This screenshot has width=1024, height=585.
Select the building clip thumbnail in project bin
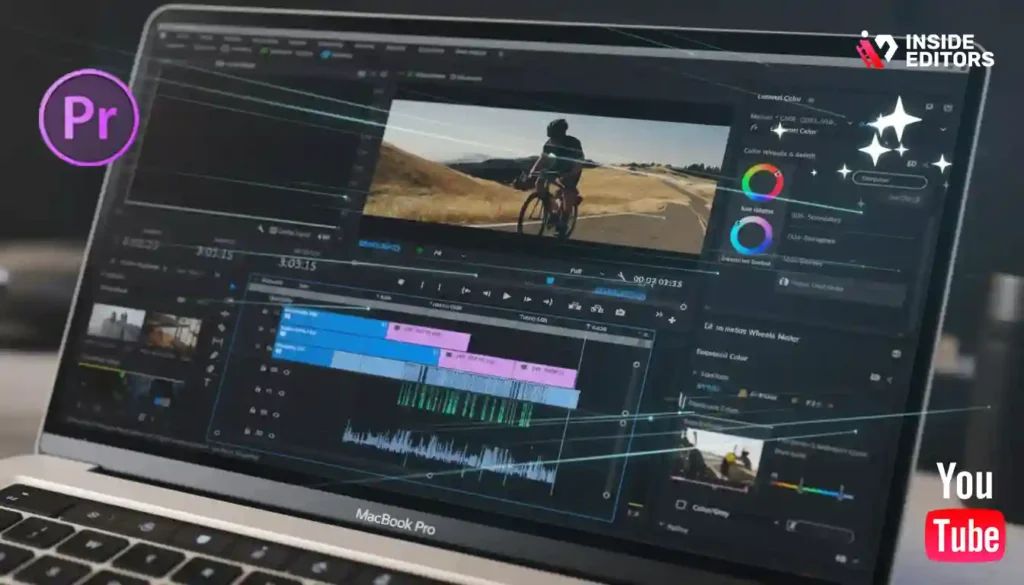[x=116, y=324]
